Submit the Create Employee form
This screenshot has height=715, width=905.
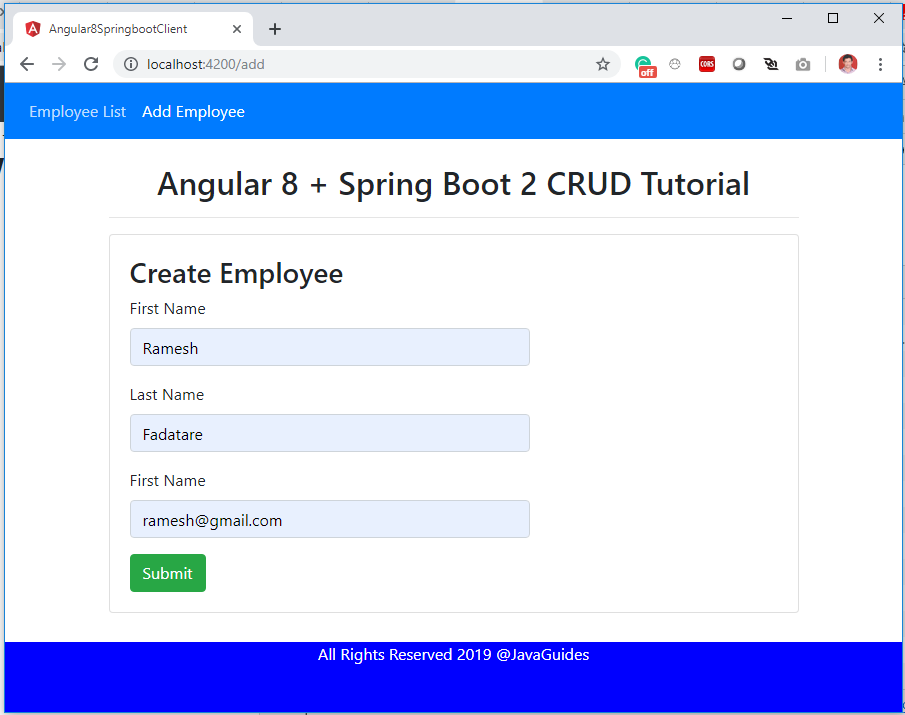tap(167, 573)
